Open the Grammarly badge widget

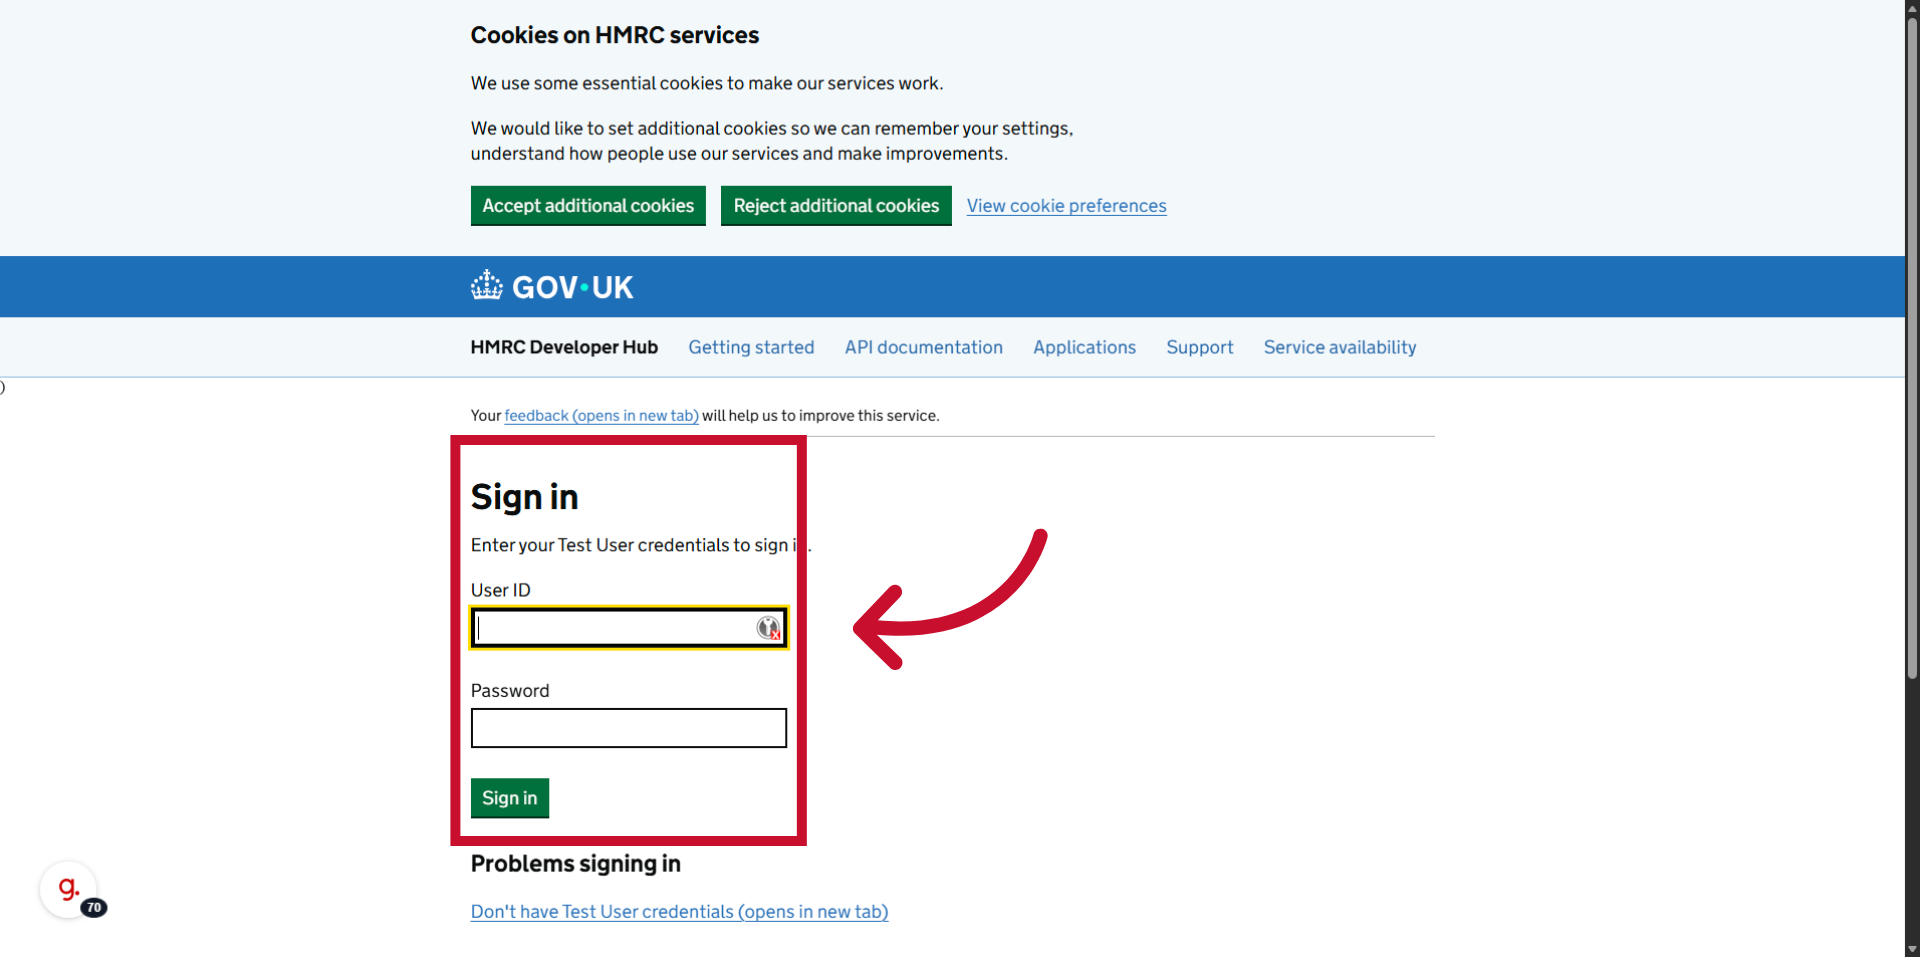click(x=69, y=889)
